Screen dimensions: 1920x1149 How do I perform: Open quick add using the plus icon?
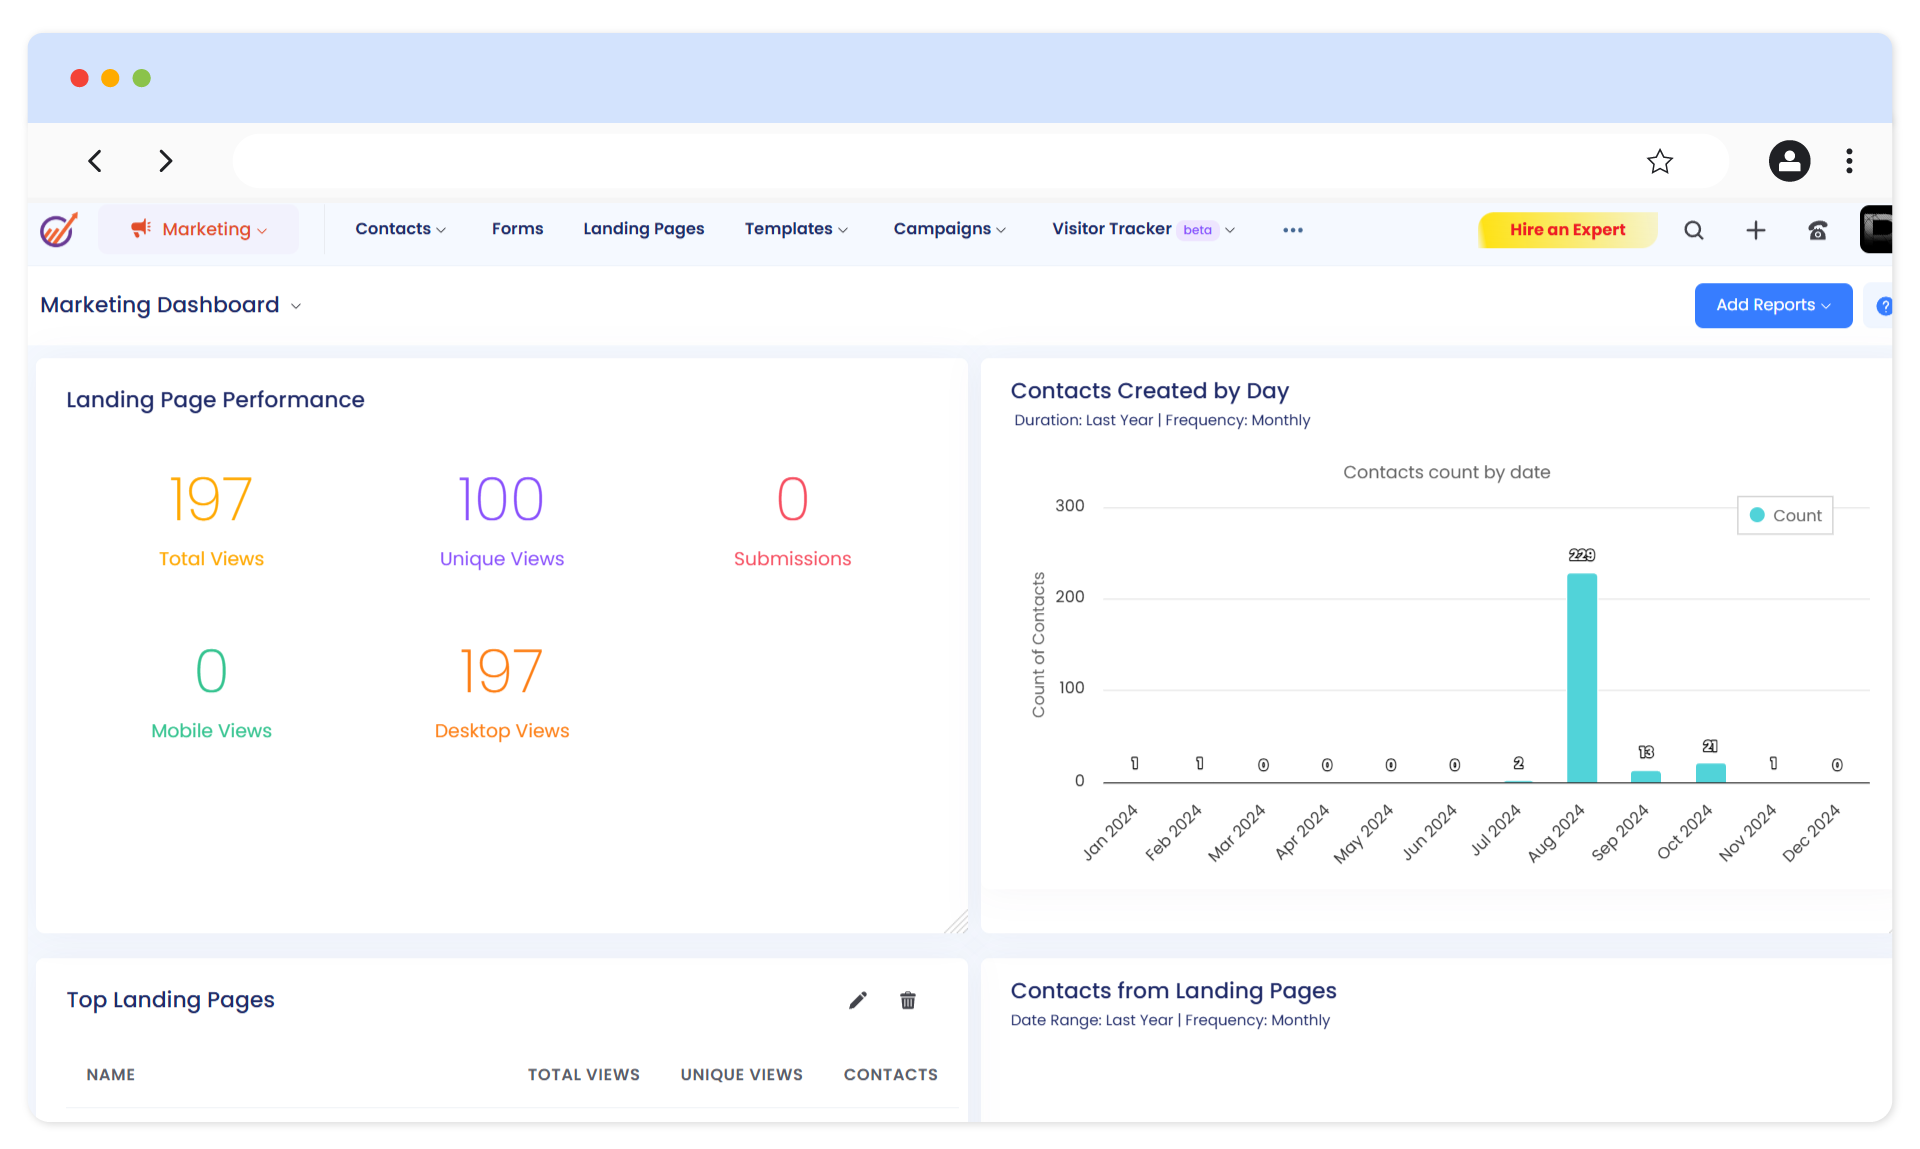coord(1757,229)
